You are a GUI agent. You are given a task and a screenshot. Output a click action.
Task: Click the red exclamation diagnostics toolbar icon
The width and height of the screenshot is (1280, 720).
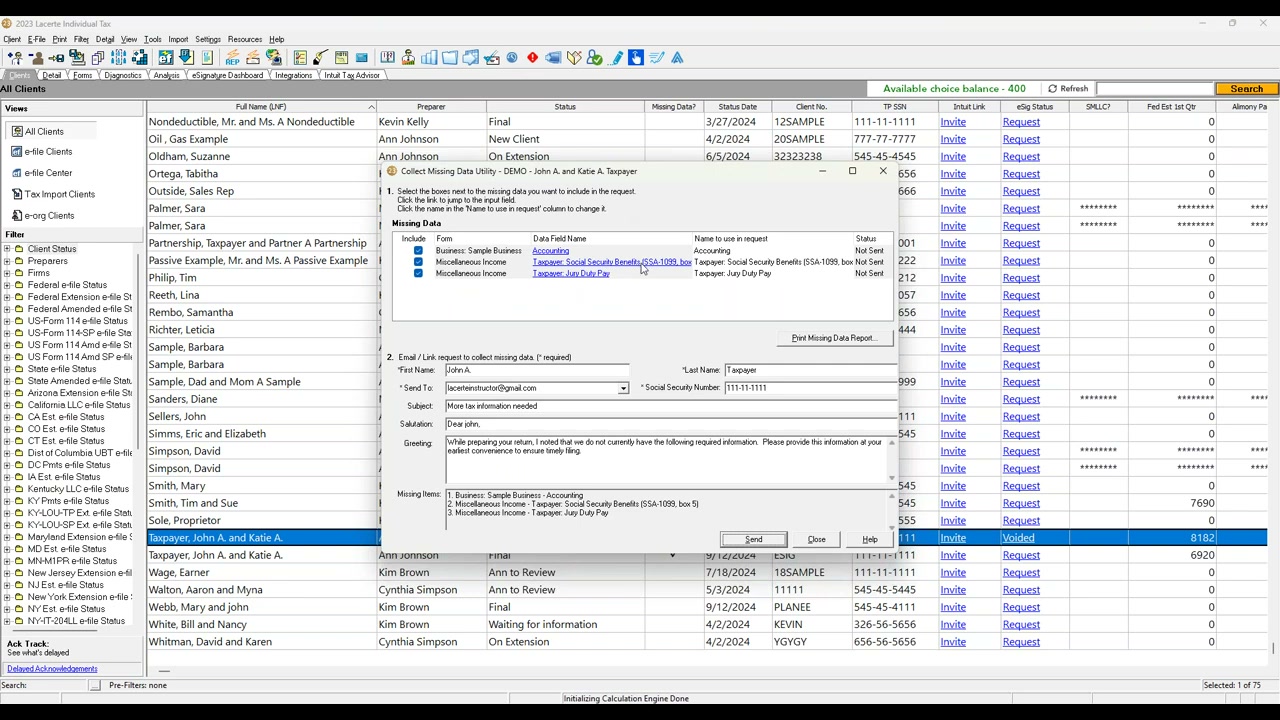[x=532, y=58]
